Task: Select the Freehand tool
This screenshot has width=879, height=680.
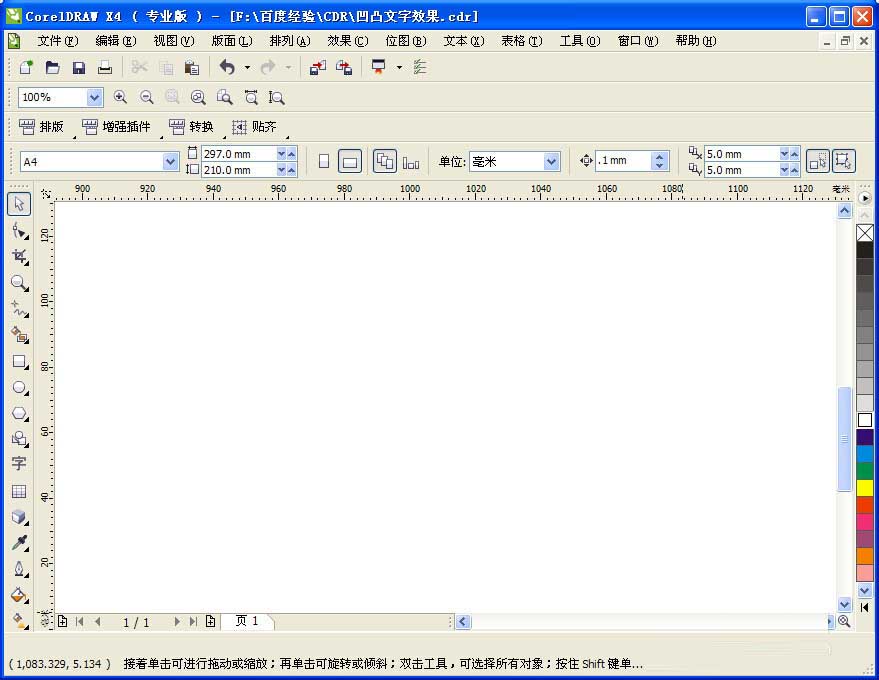Action: pos(20,309)
